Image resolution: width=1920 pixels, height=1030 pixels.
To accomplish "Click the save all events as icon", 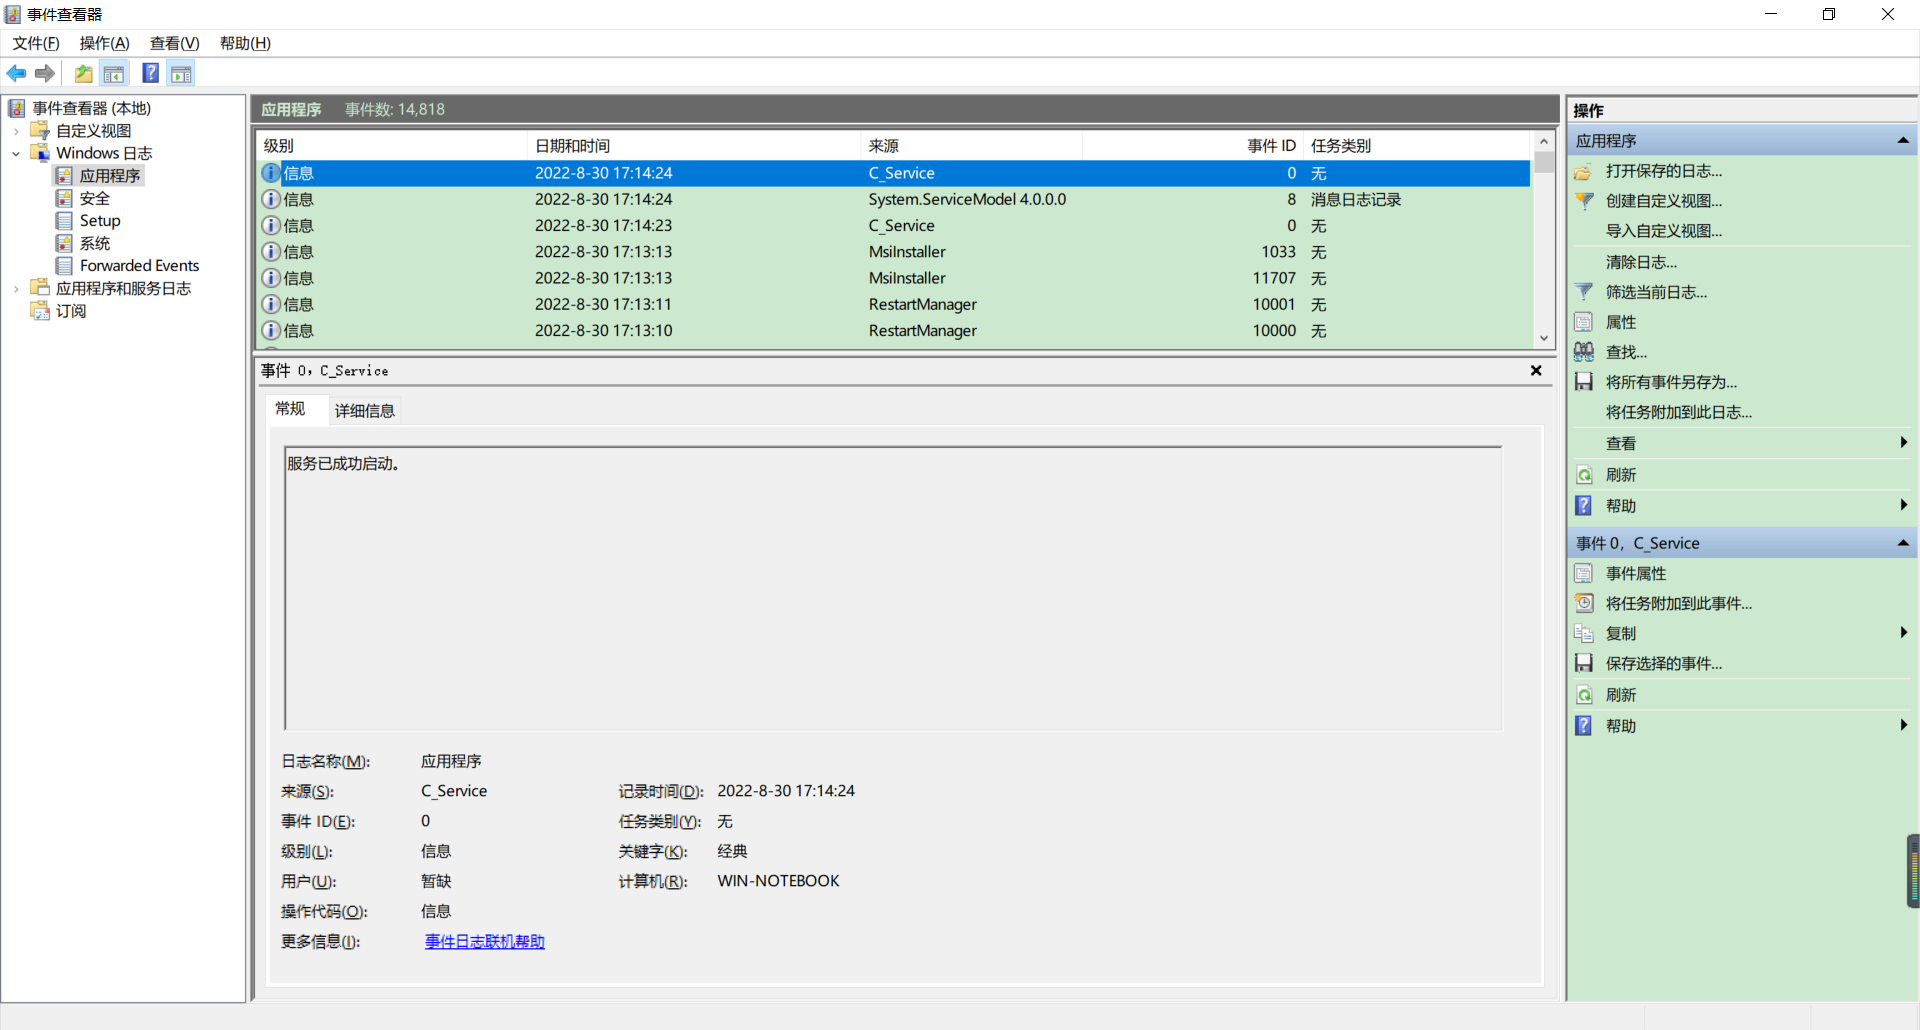I will (1584, 382).
